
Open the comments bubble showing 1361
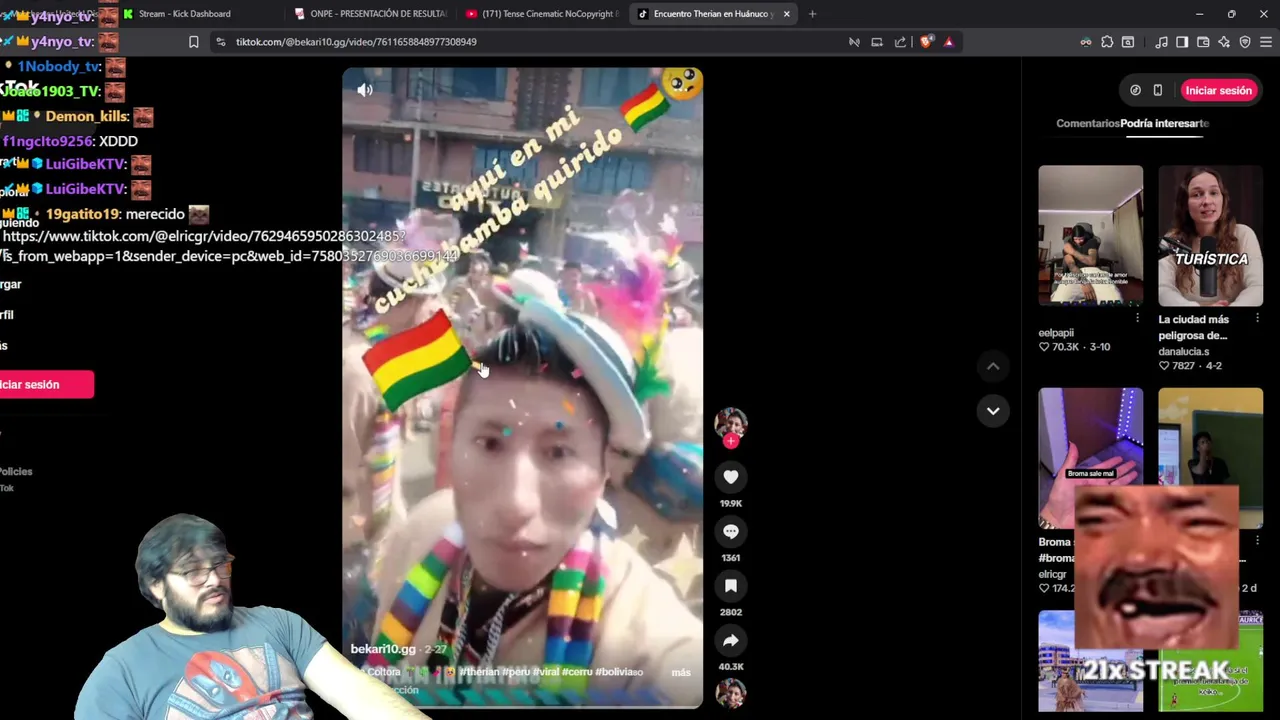tap(731, 532)
